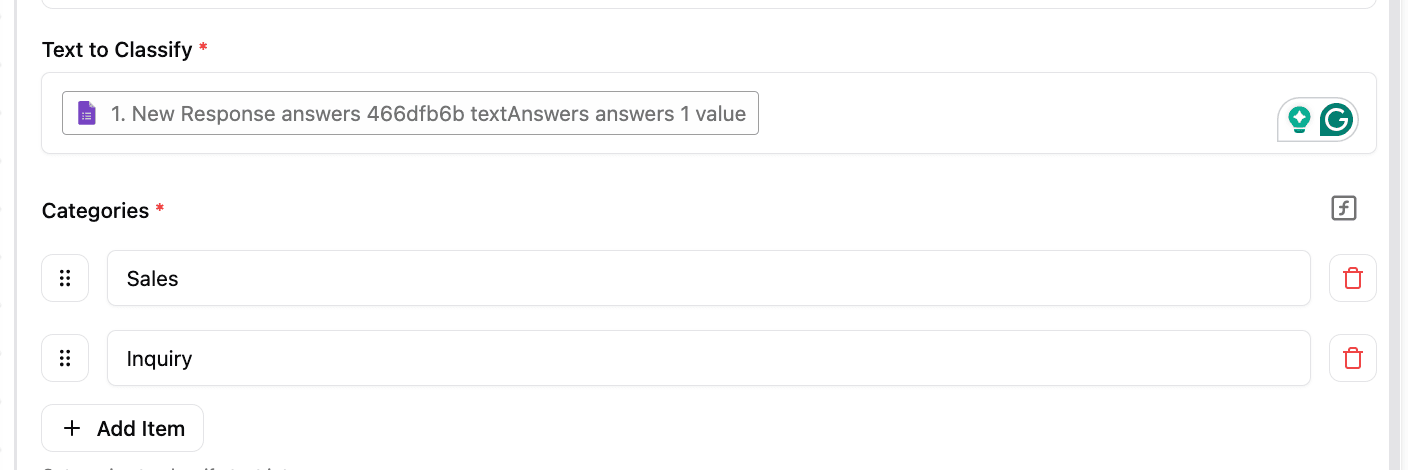Click the red asterisk beside Categories
This screenshot has width=1408, height=470.
click(x=159, y=209)
